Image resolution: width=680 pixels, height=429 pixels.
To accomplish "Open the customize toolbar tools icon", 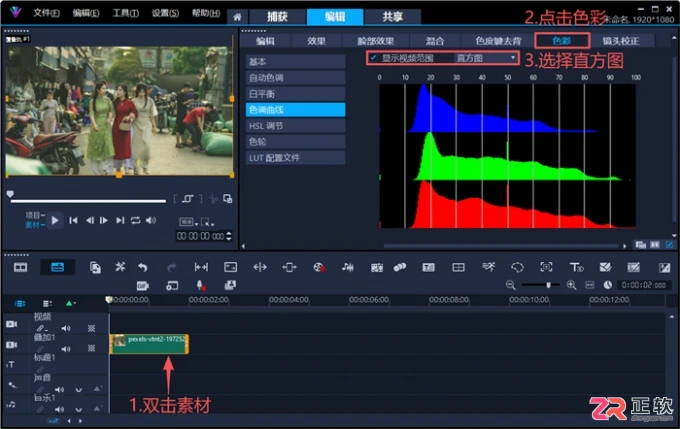I will tap(120, 267).
